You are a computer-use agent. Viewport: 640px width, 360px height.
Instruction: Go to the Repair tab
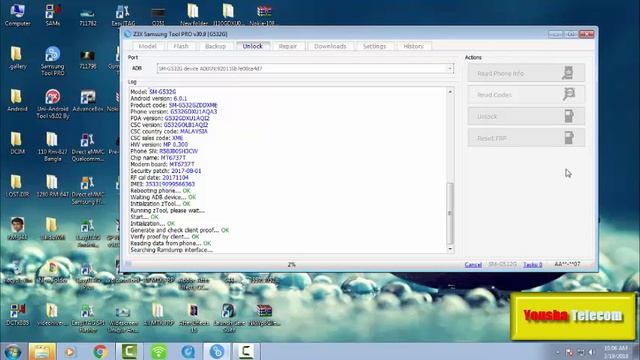(288, 46)
